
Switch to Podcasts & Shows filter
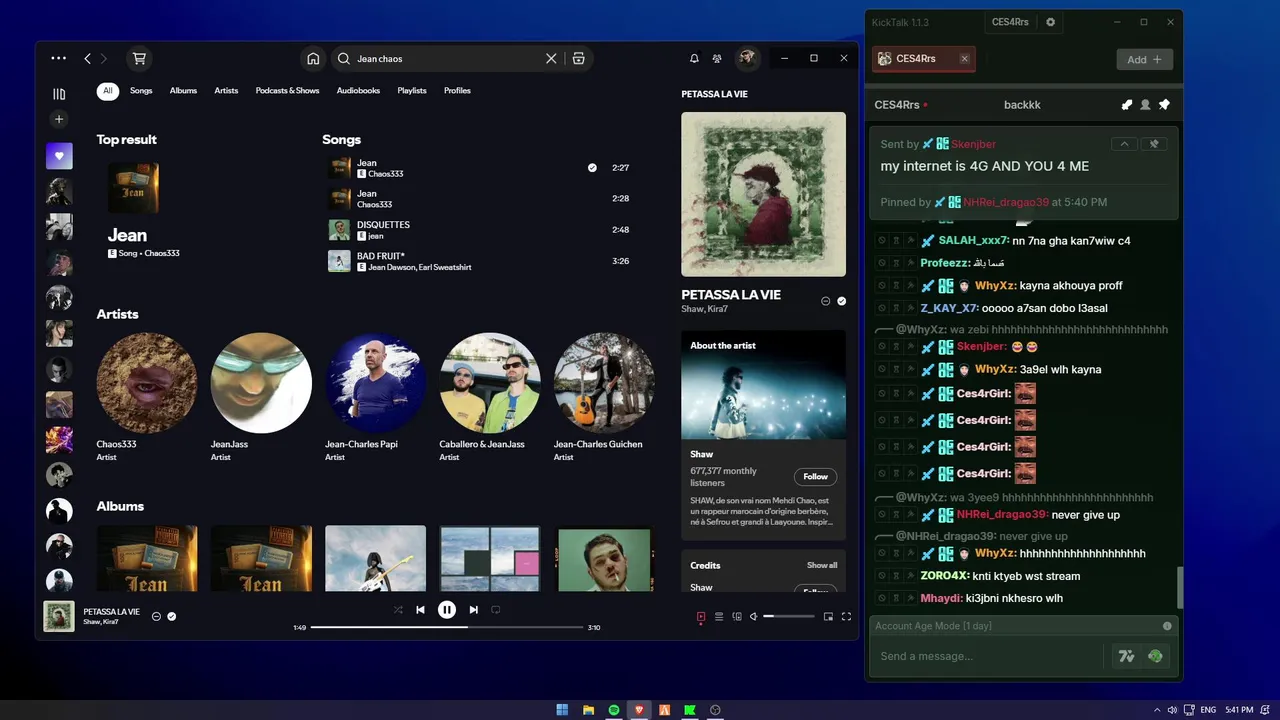[x=287, y=91]
